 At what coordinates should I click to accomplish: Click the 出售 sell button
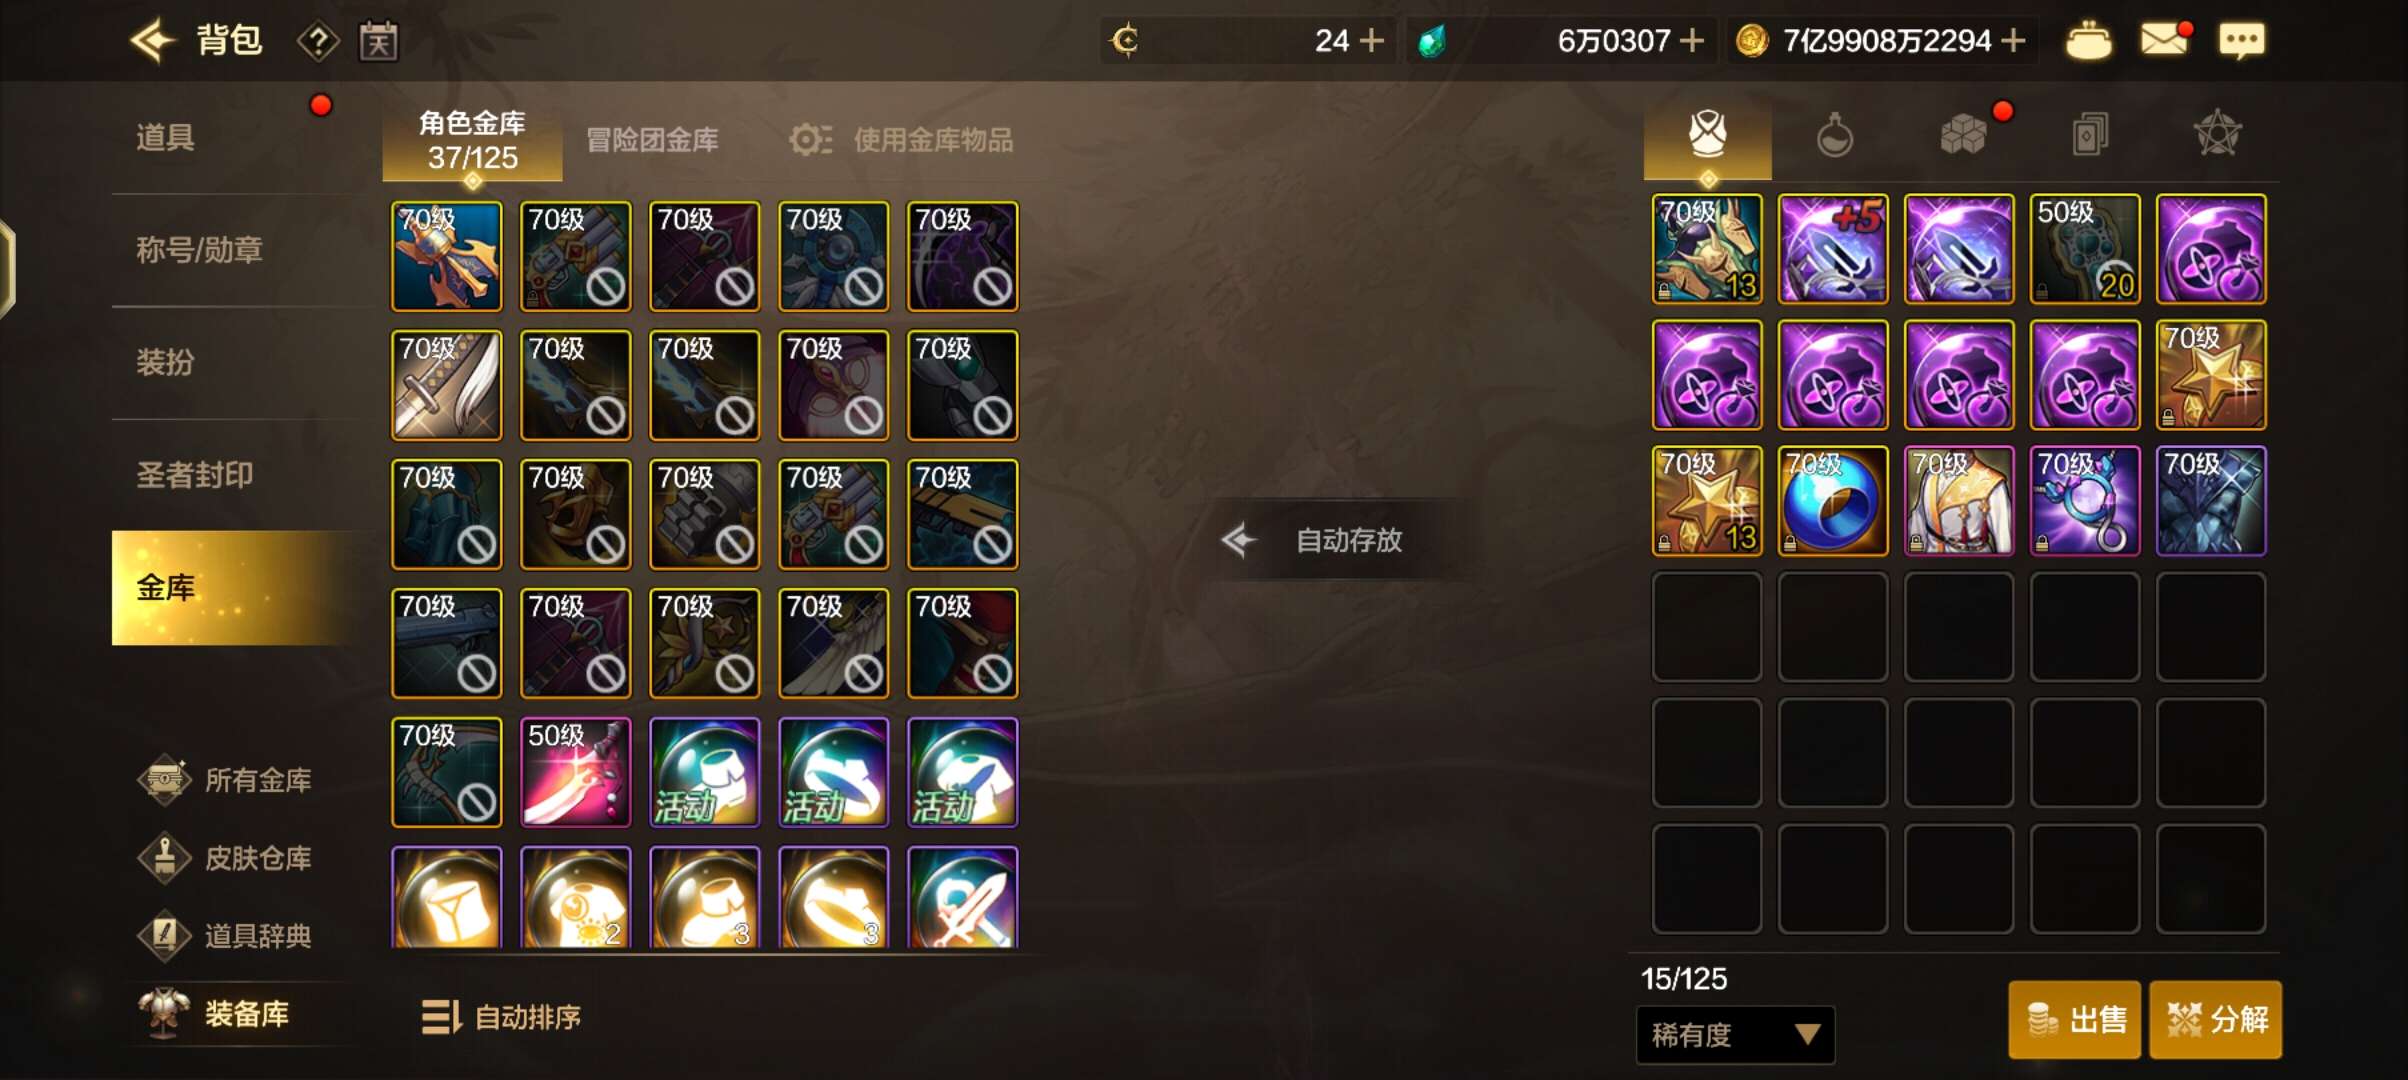coord(2075,1020)
